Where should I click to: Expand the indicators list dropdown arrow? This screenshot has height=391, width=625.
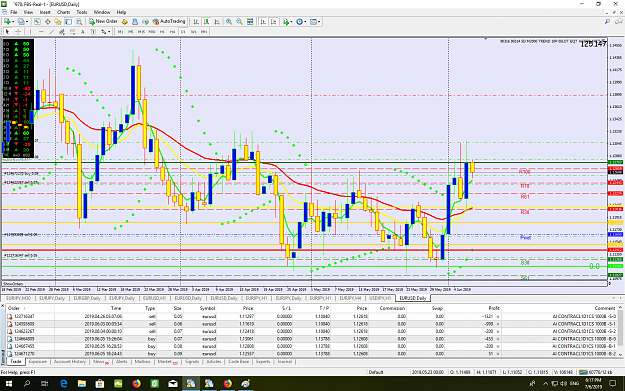[x=291, y=22]
